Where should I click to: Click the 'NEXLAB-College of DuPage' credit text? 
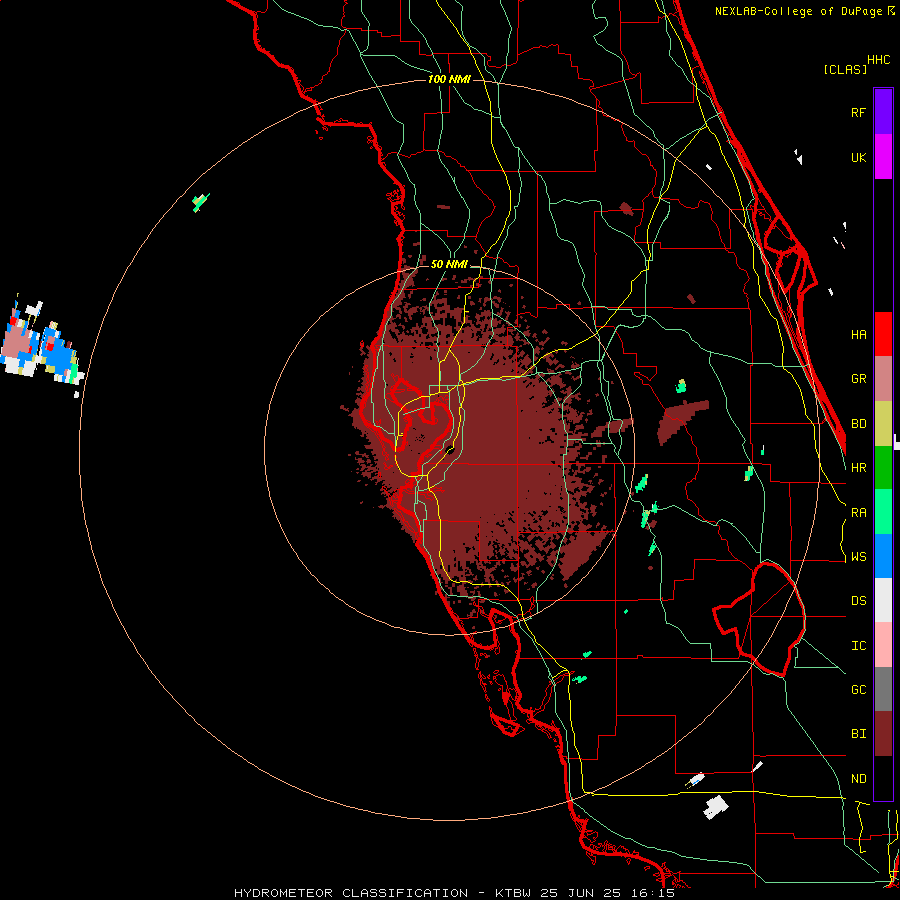(x=798, y=11)
